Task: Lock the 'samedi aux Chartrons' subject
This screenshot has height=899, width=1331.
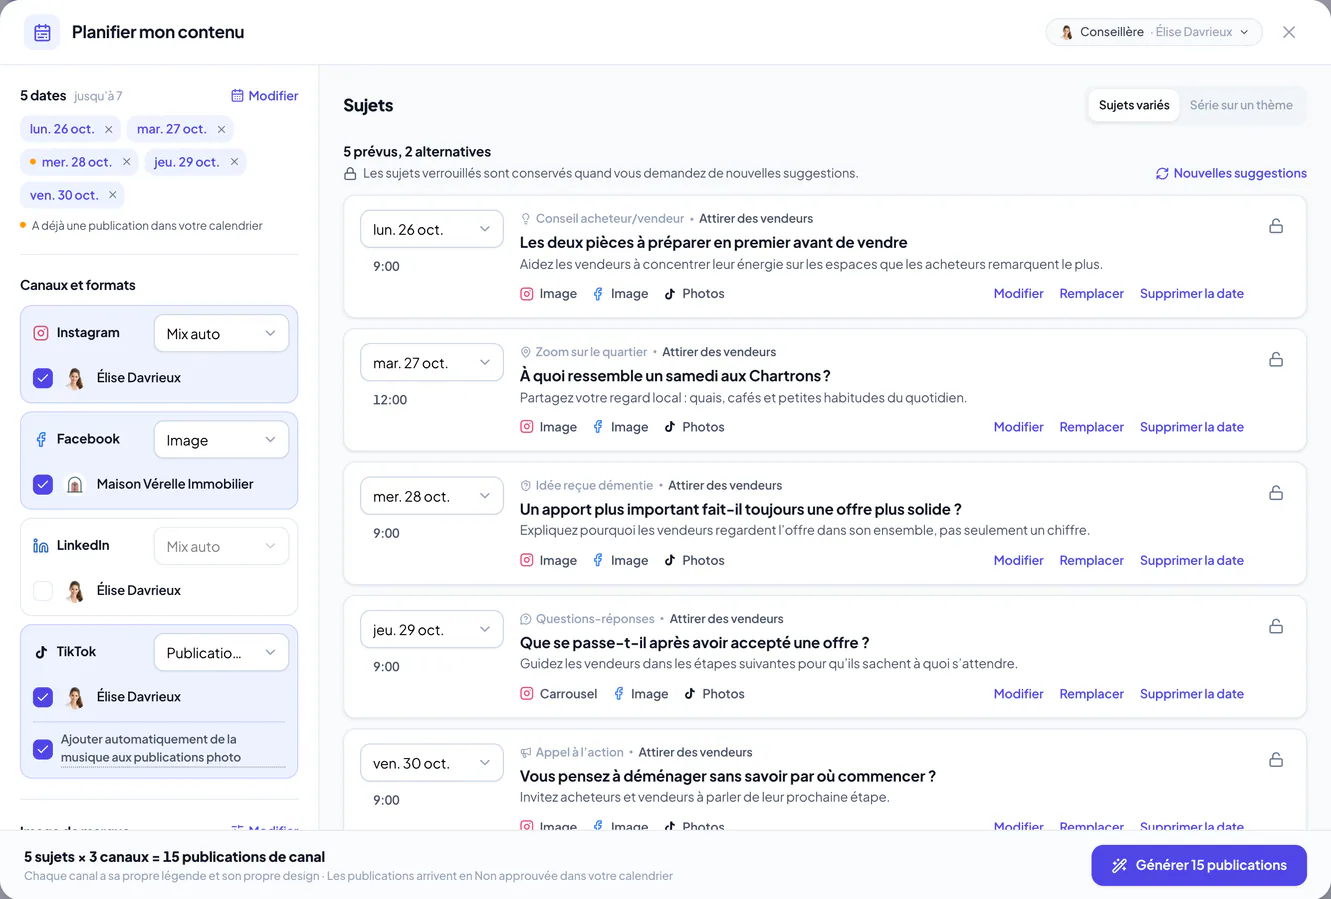Action: coord(1276,359)
